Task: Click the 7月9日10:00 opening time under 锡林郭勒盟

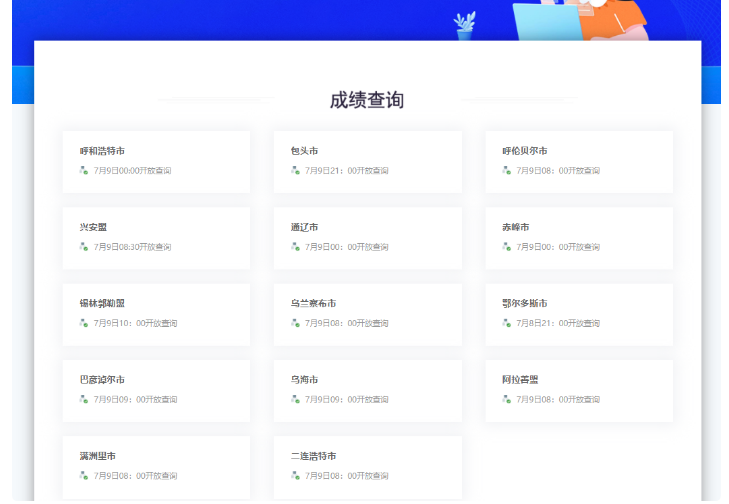Action: [135, 323]
